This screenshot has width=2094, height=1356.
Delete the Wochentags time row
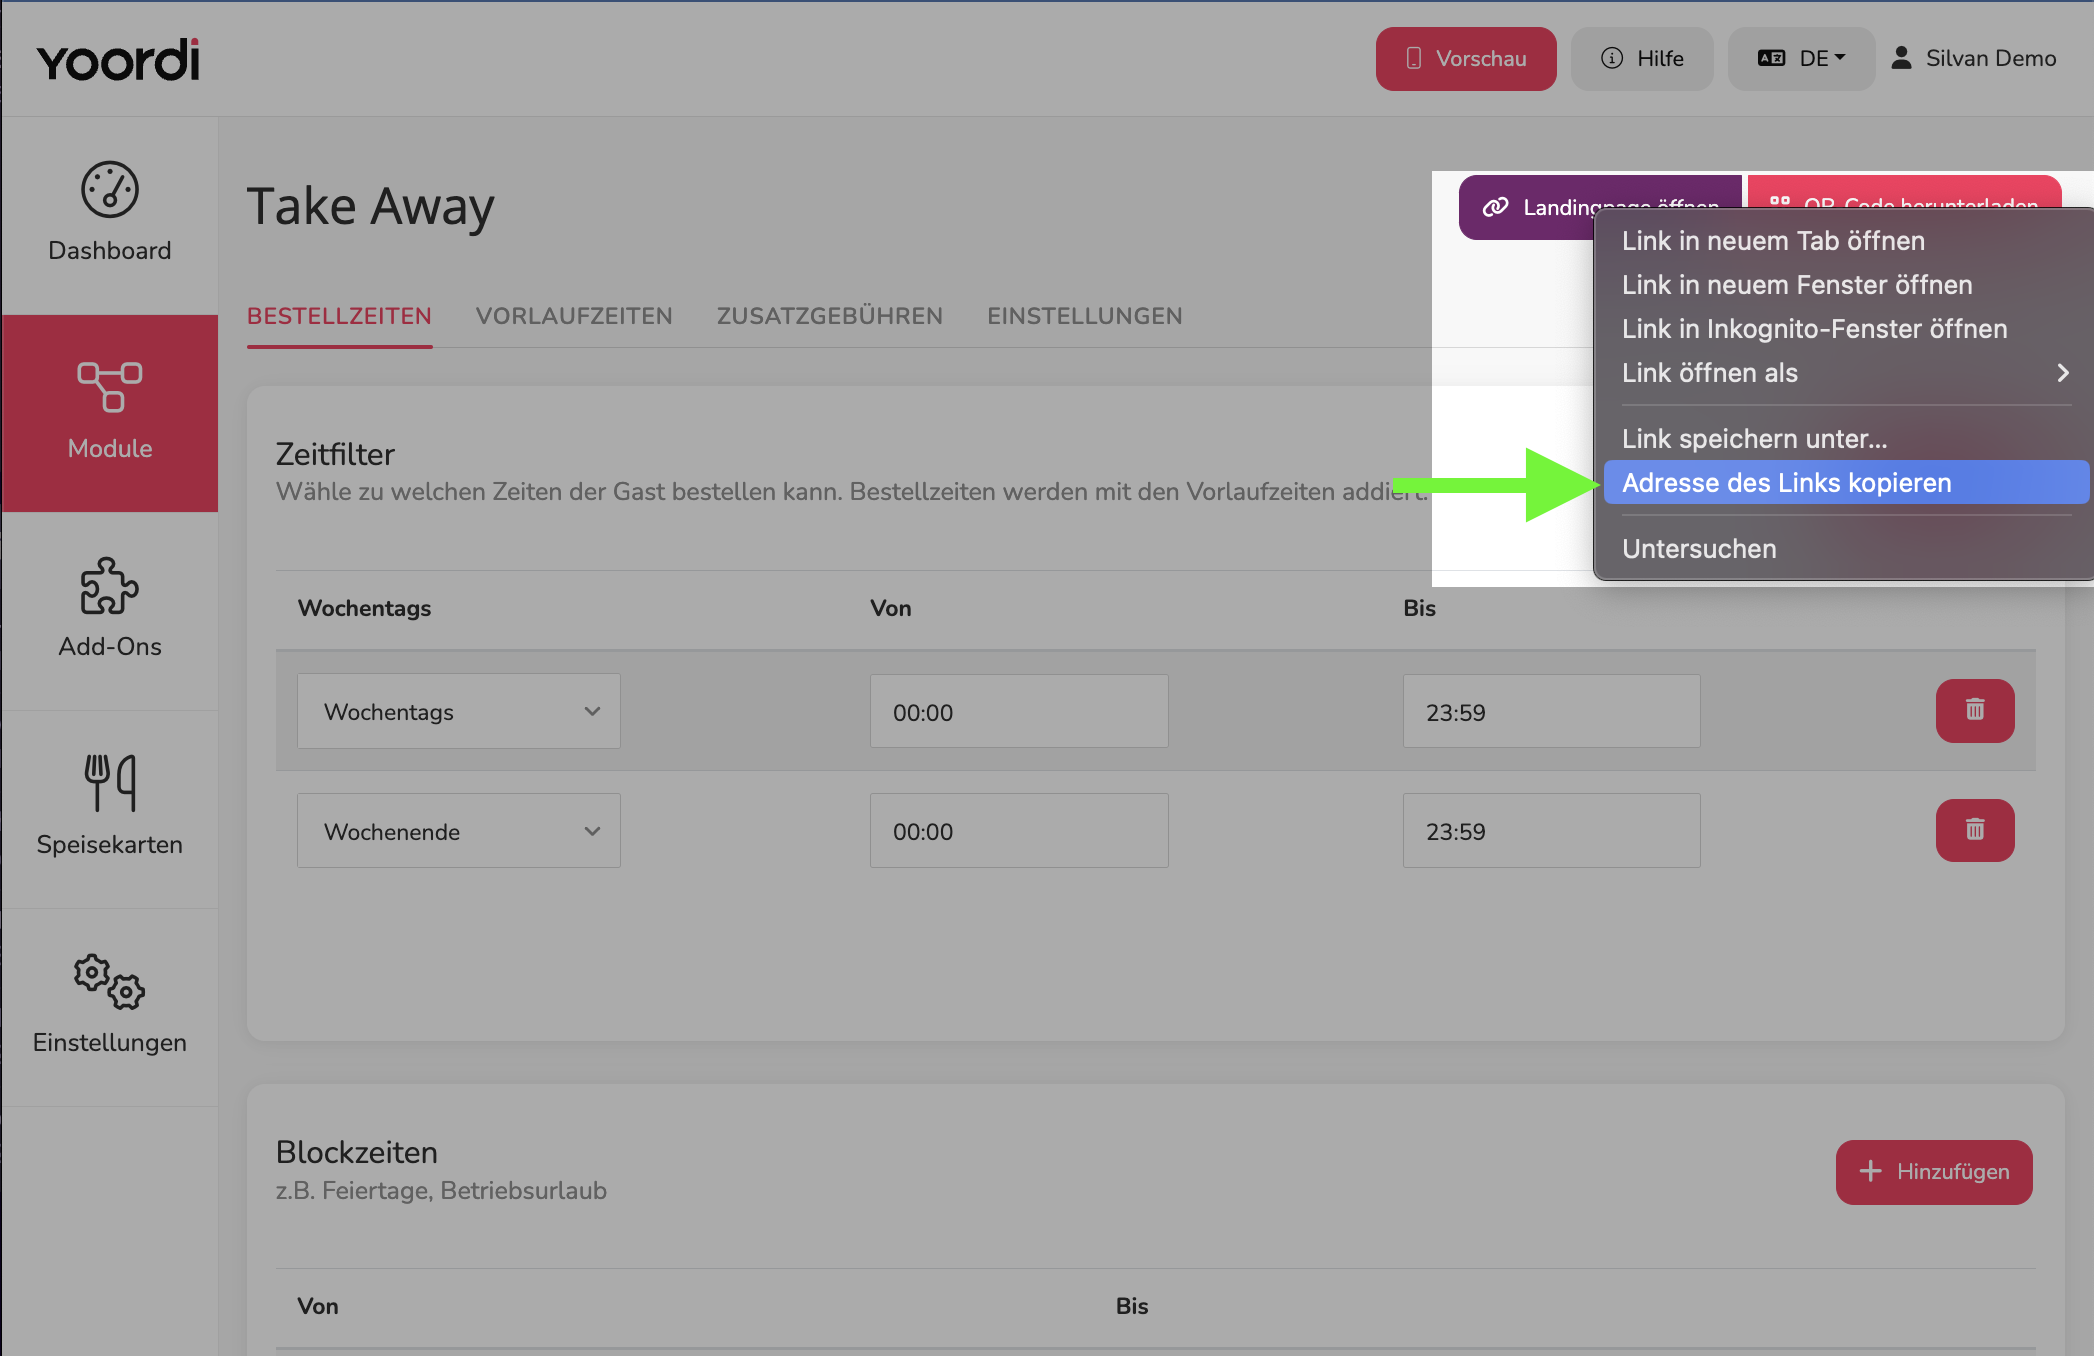[x=1975, y=711]
